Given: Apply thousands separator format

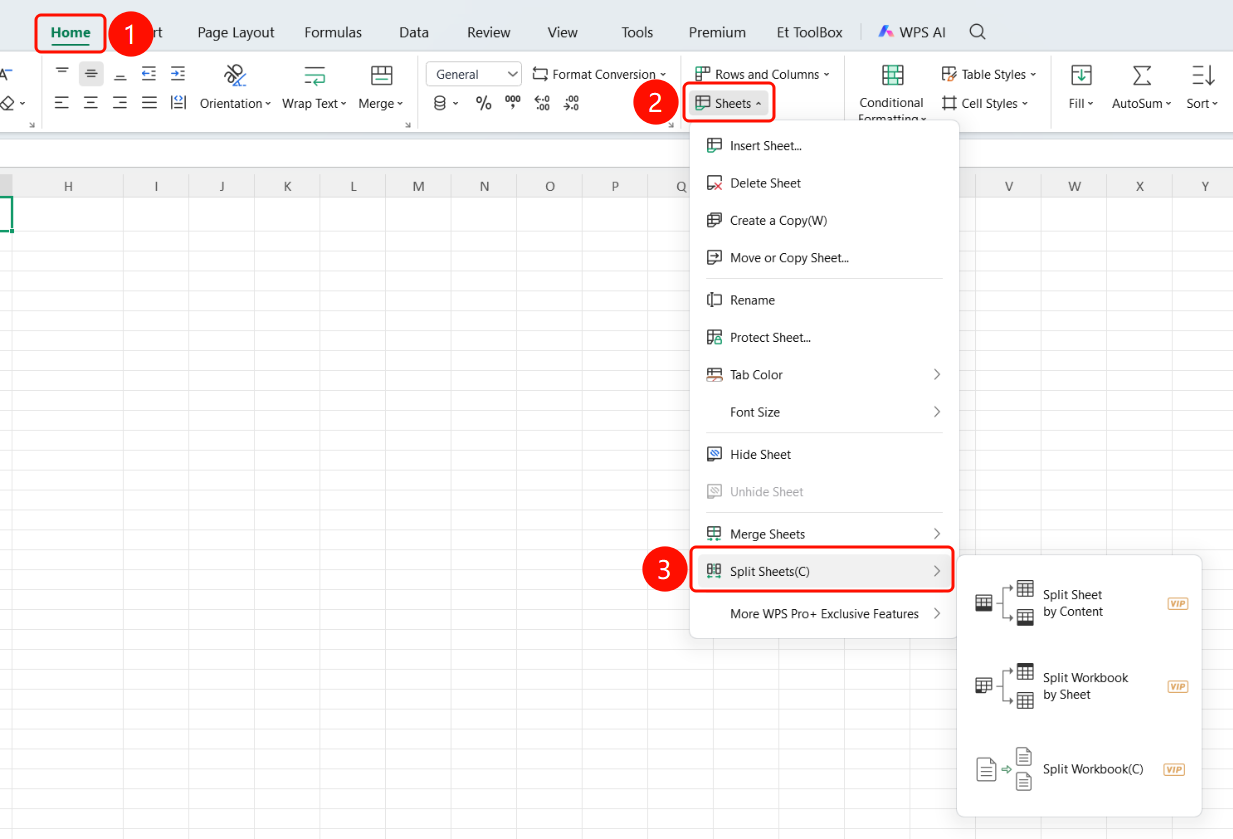Looking at the screenshot, I should [513, 103].
